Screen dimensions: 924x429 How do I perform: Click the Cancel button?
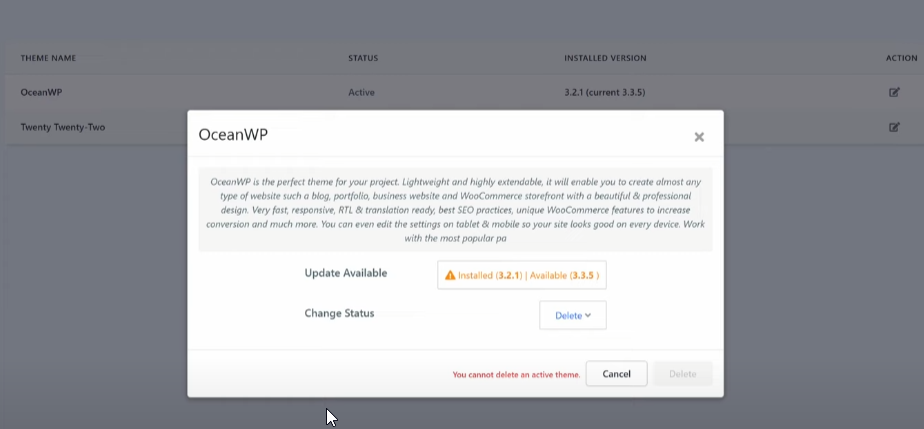click(616, 374)
